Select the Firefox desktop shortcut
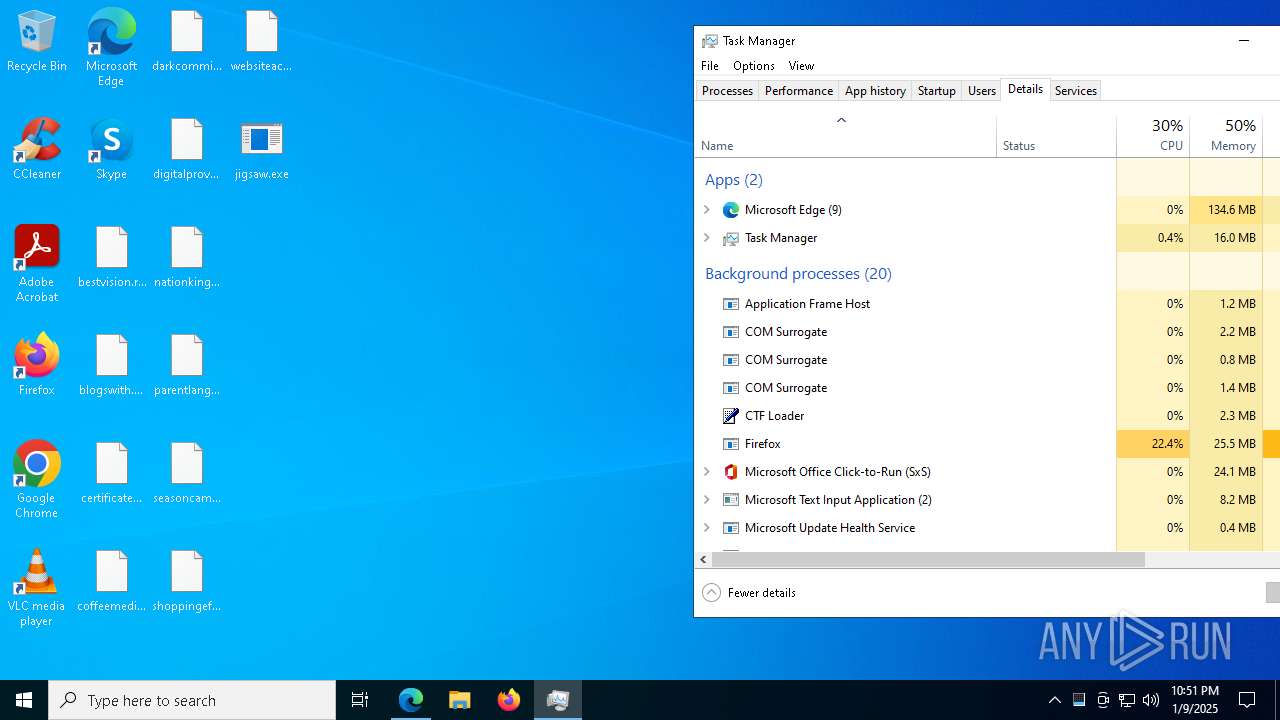 (x=37, y=365)
